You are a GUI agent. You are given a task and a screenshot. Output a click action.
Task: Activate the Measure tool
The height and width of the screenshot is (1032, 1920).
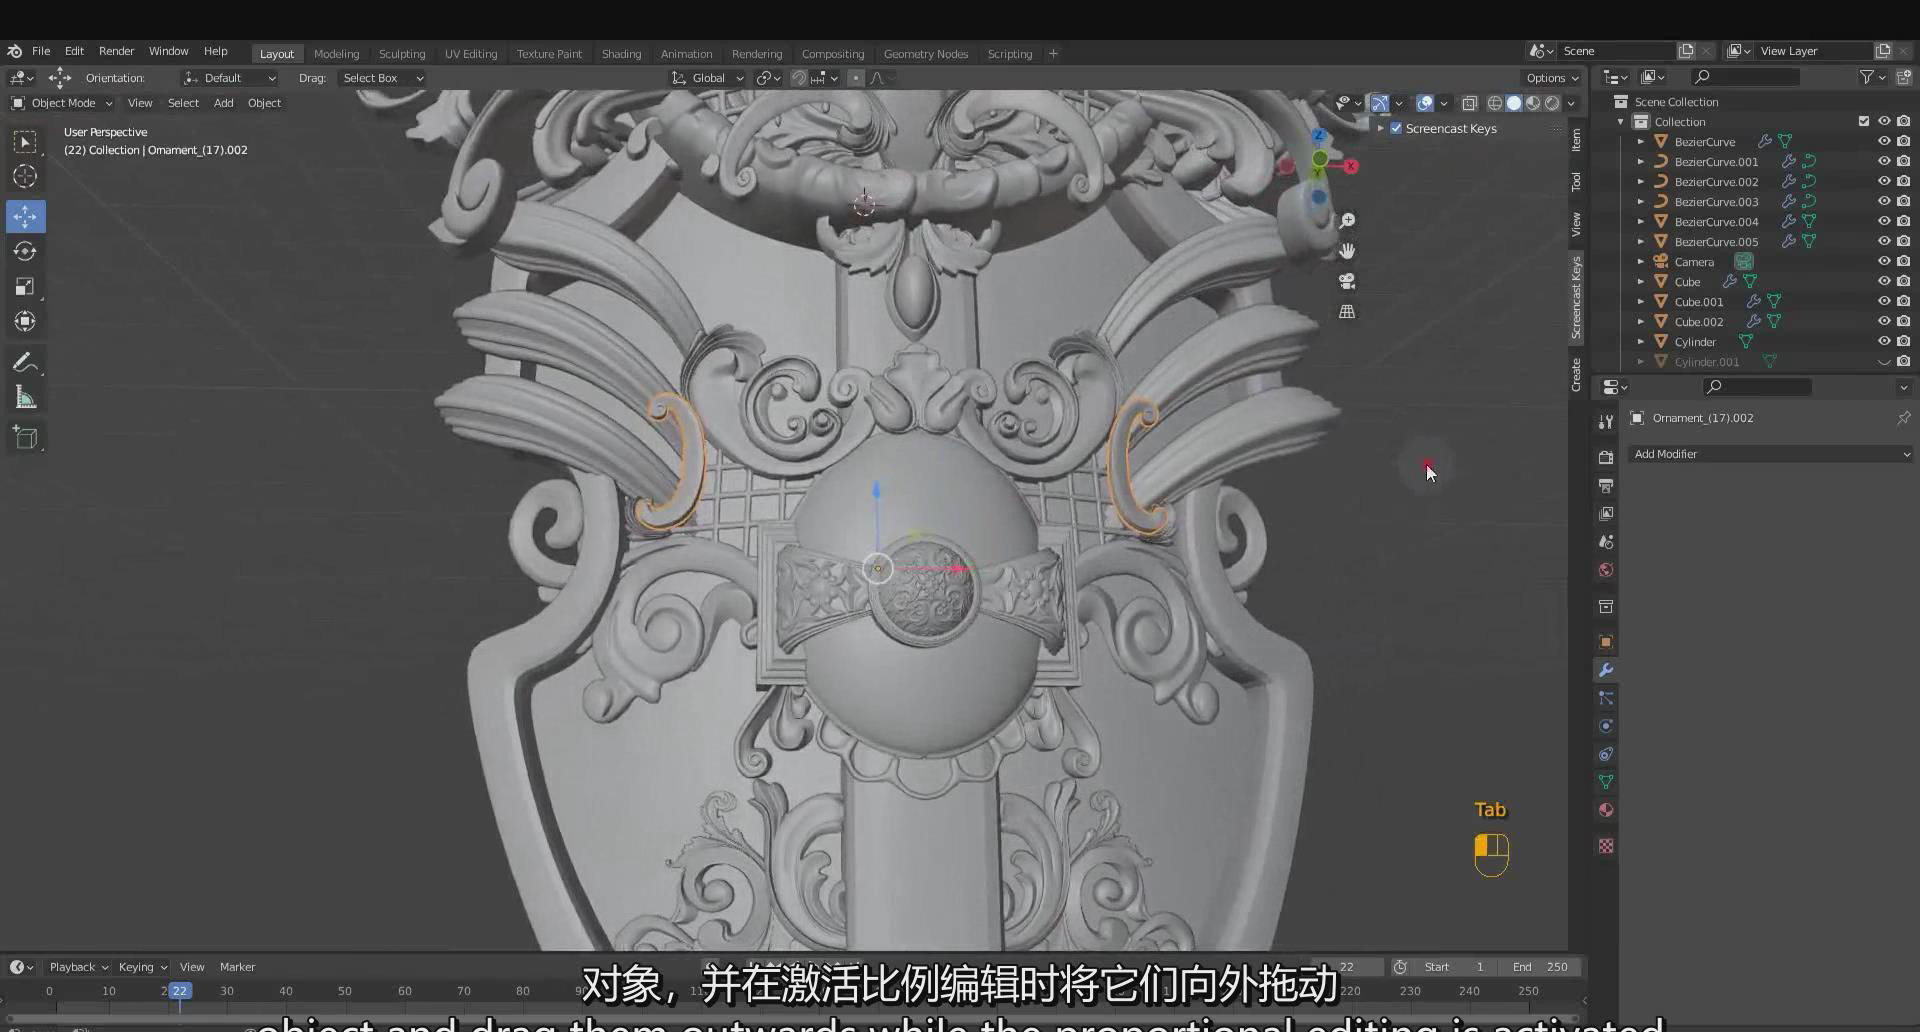click(25, 399)
